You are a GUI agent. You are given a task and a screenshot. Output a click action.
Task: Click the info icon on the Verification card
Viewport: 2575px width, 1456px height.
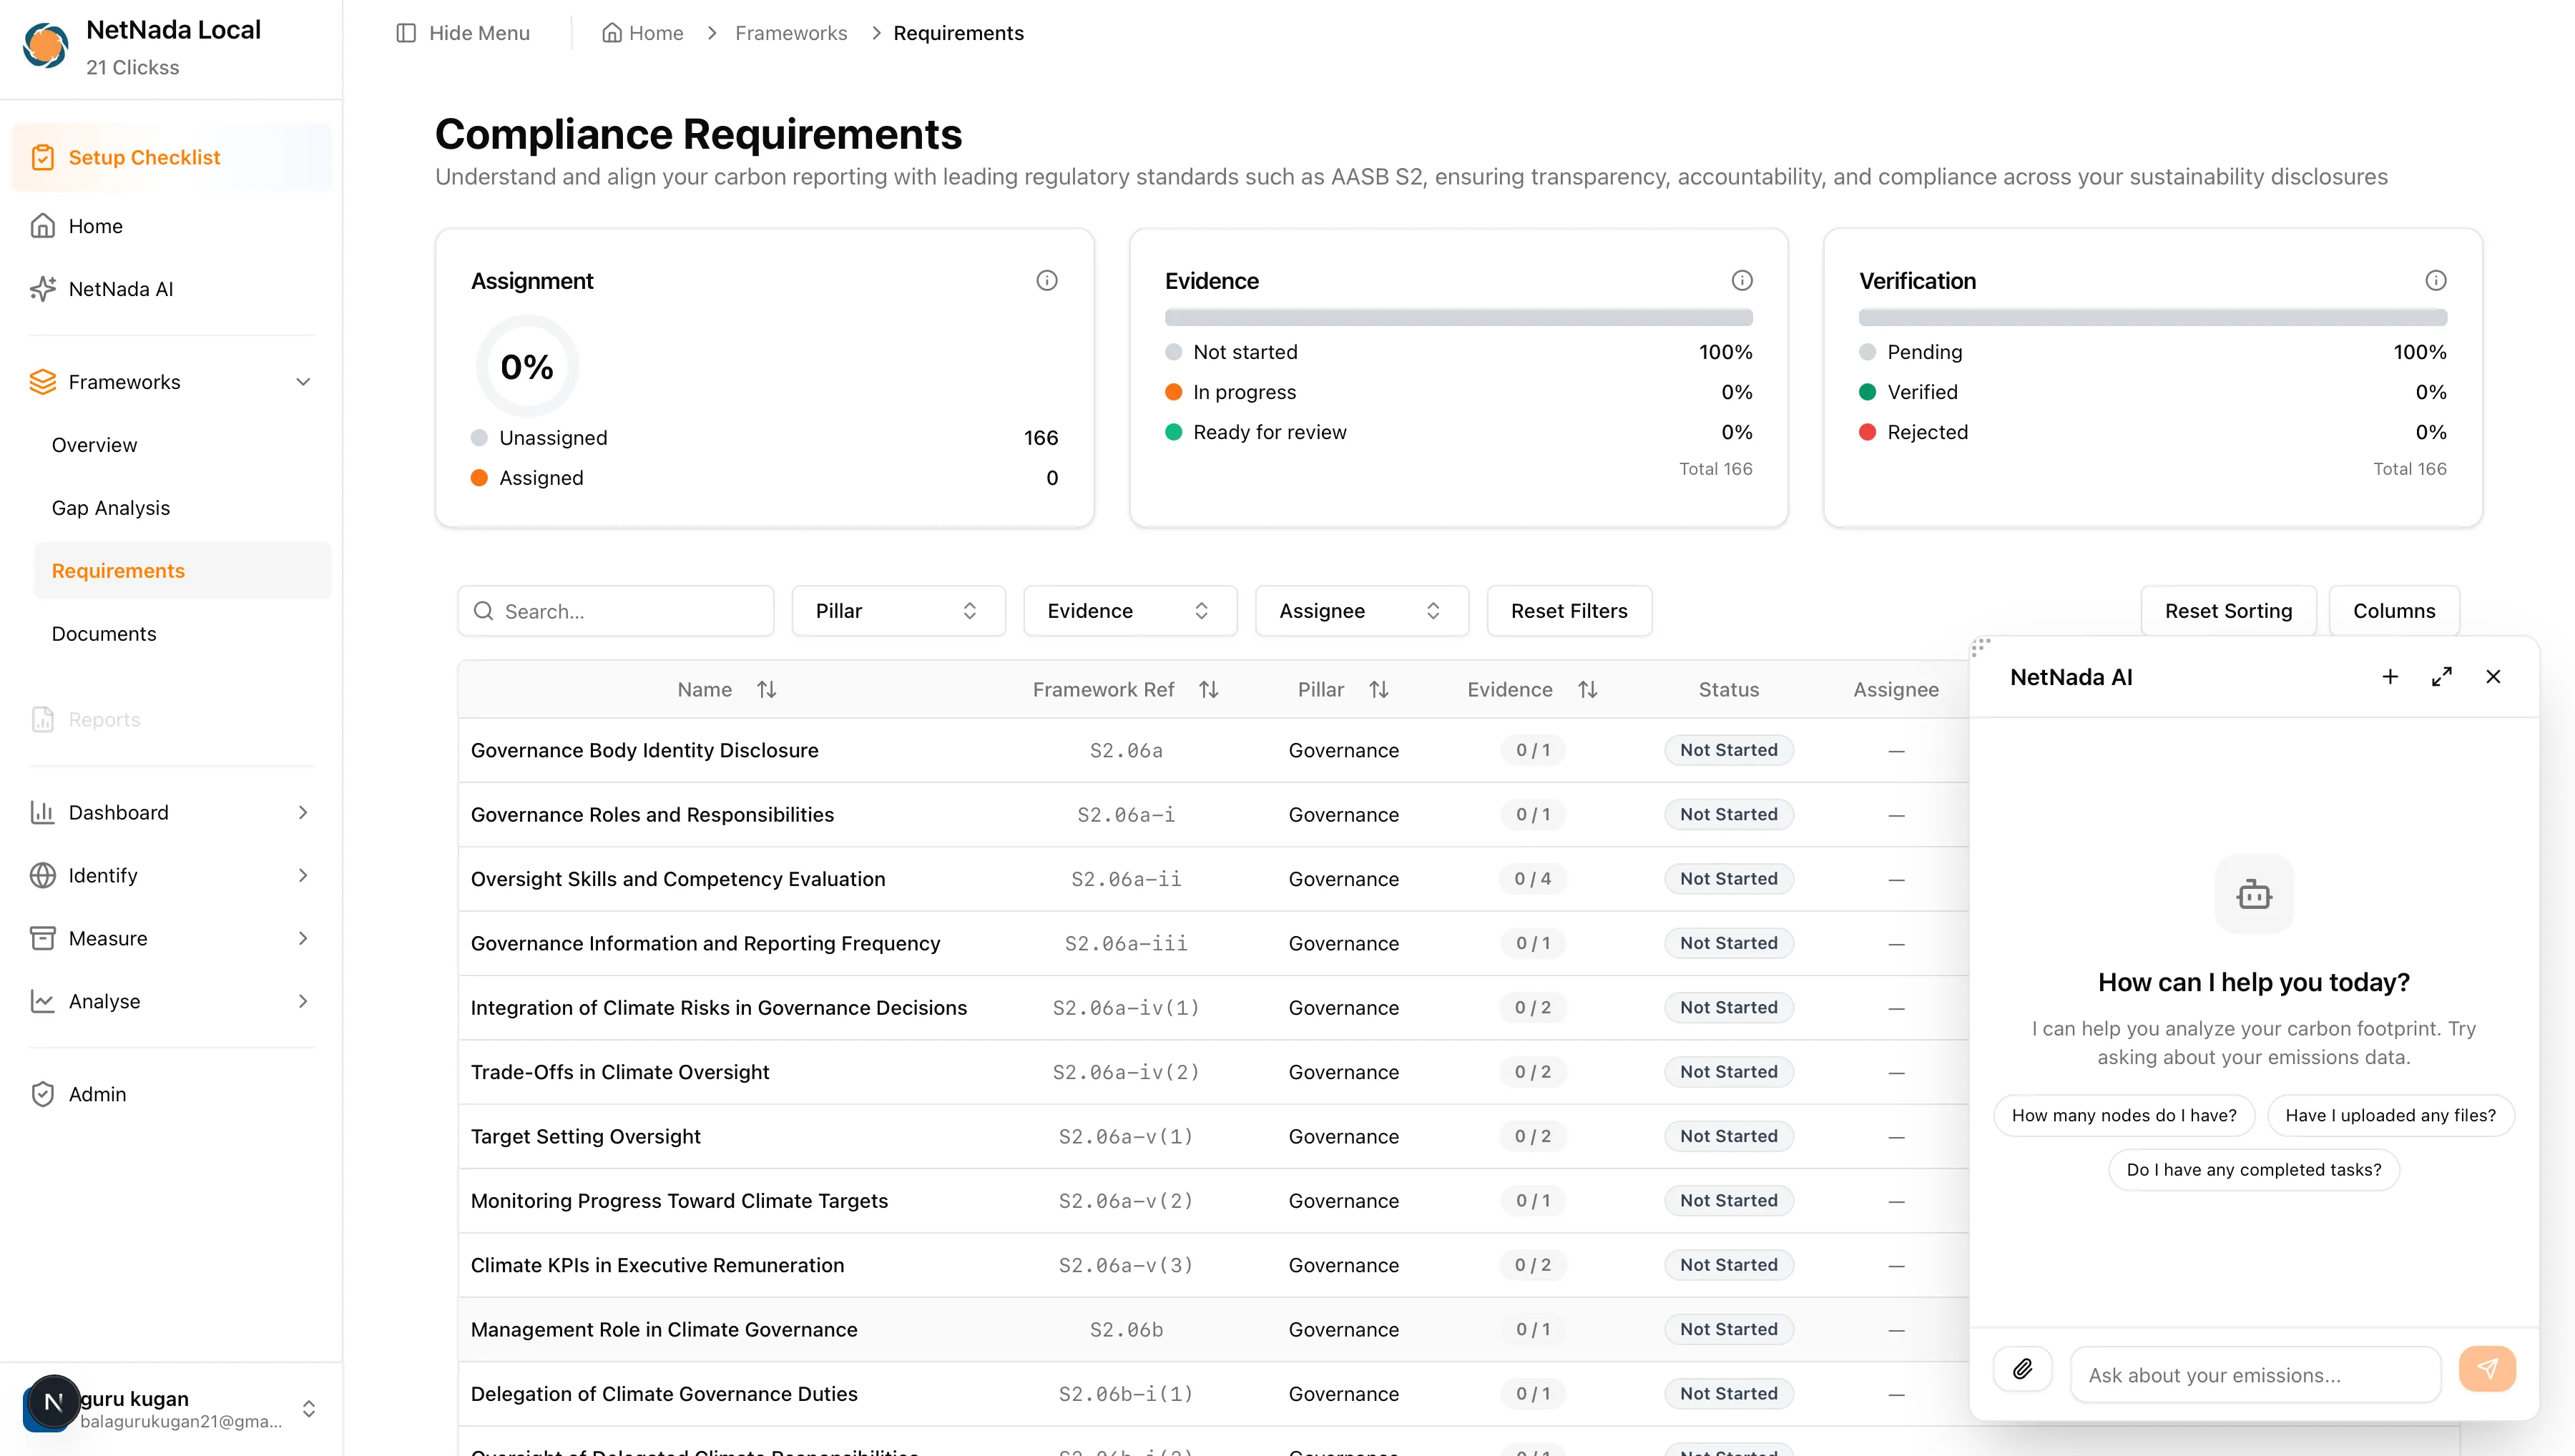pyautogui.click(x=2436, y=280)
